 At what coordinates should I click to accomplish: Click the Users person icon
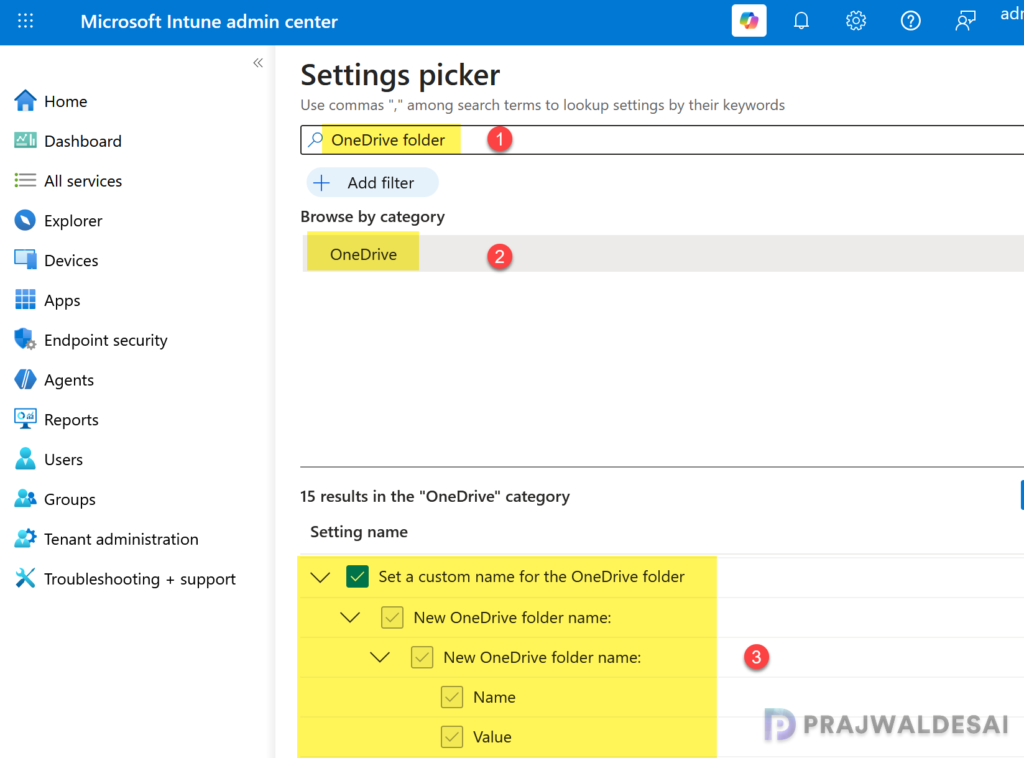click(25, 459)
